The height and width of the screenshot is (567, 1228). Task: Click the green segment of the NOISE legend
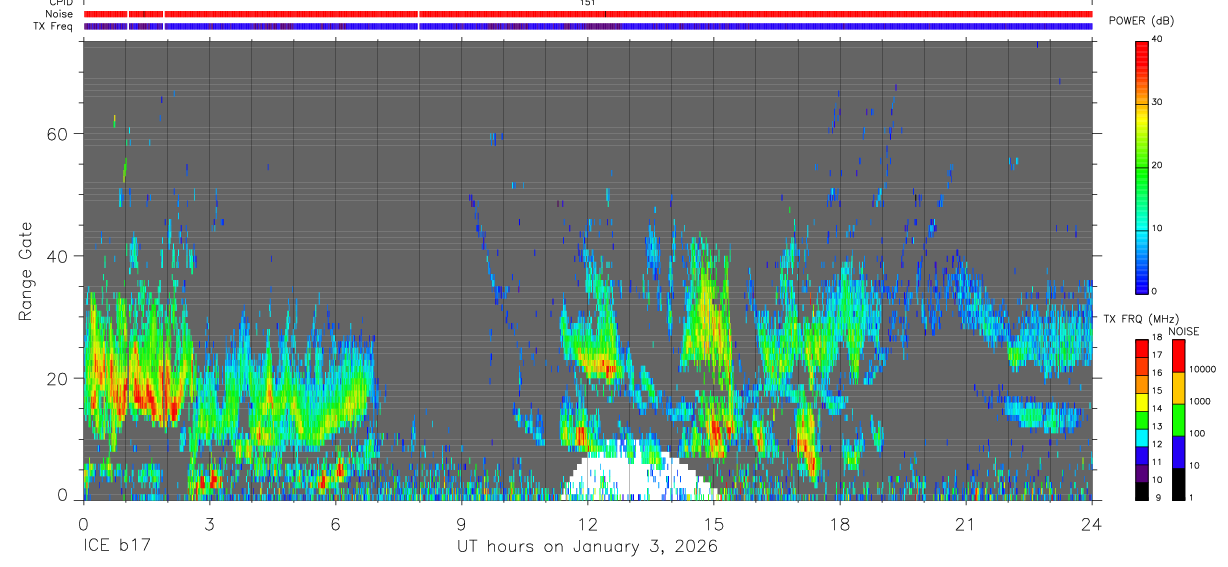(x=1178, y=420)
